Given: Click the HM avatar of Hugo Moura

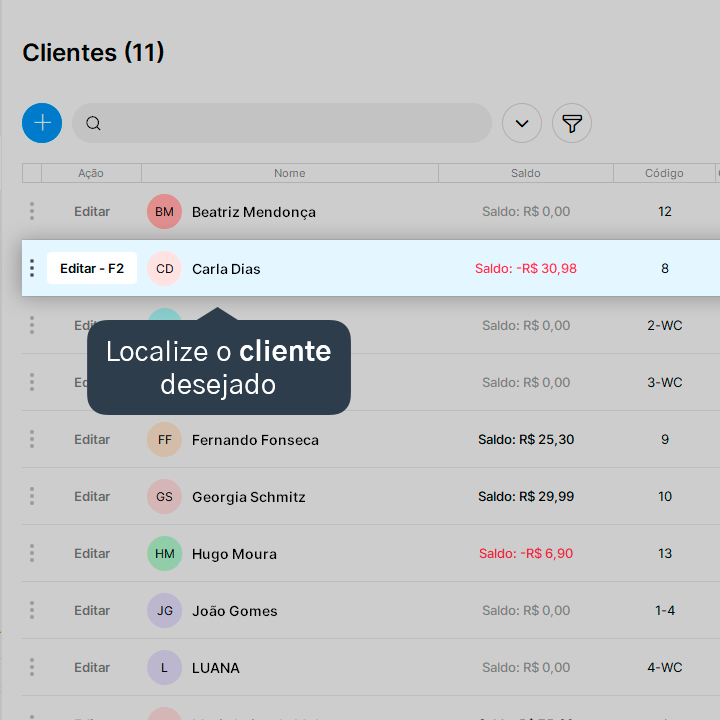Looking at the screenshot, I should pos(164,553).
